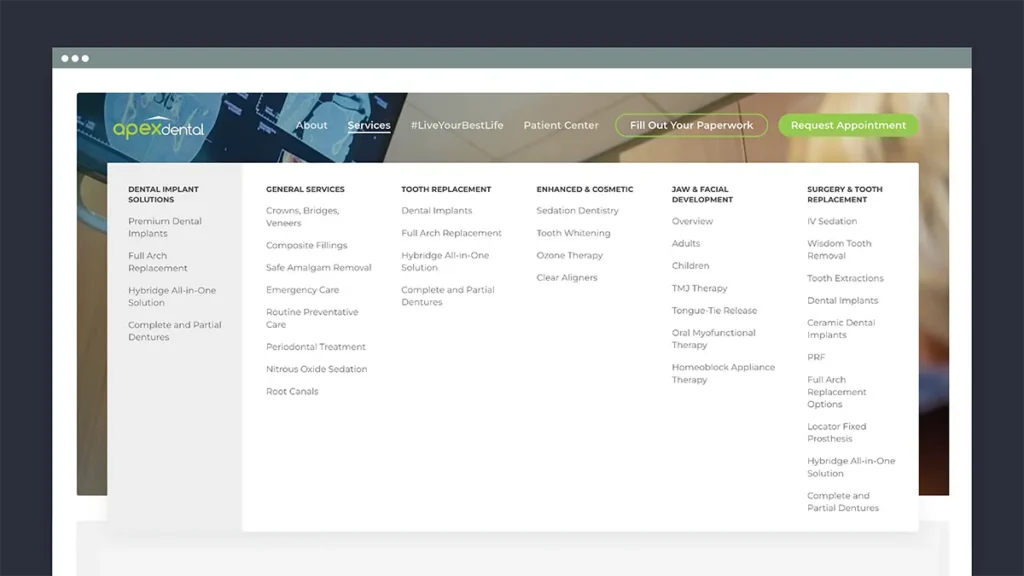The image size is (1024, 576).
Task: Choose Wisdom Tooth Removal link
Action: pos(839,249)
